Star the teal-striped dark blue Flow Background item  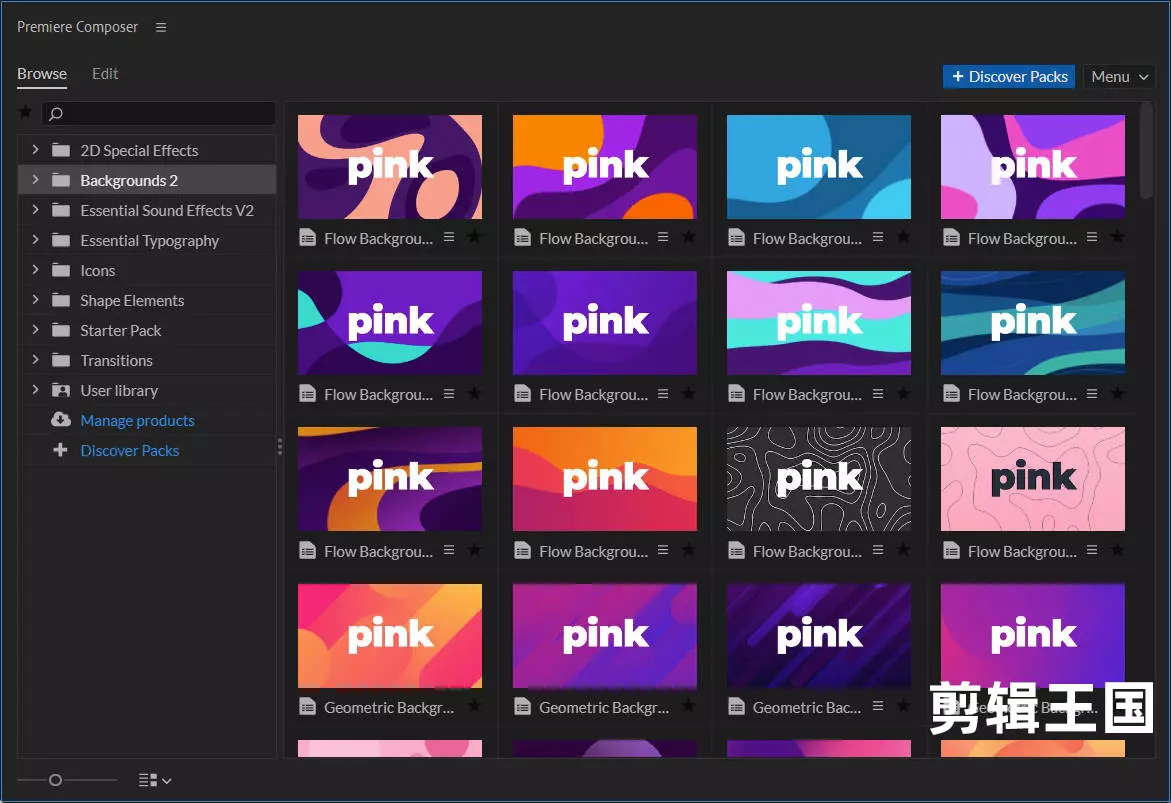click(1117, 393)
